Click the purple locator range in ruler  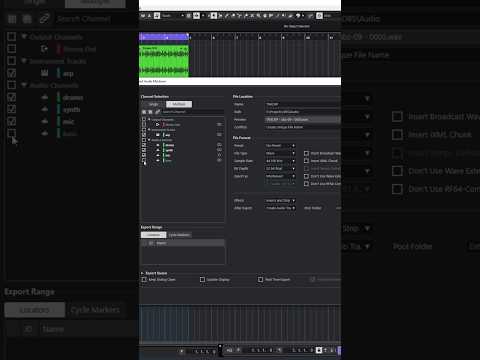(164, 36)
